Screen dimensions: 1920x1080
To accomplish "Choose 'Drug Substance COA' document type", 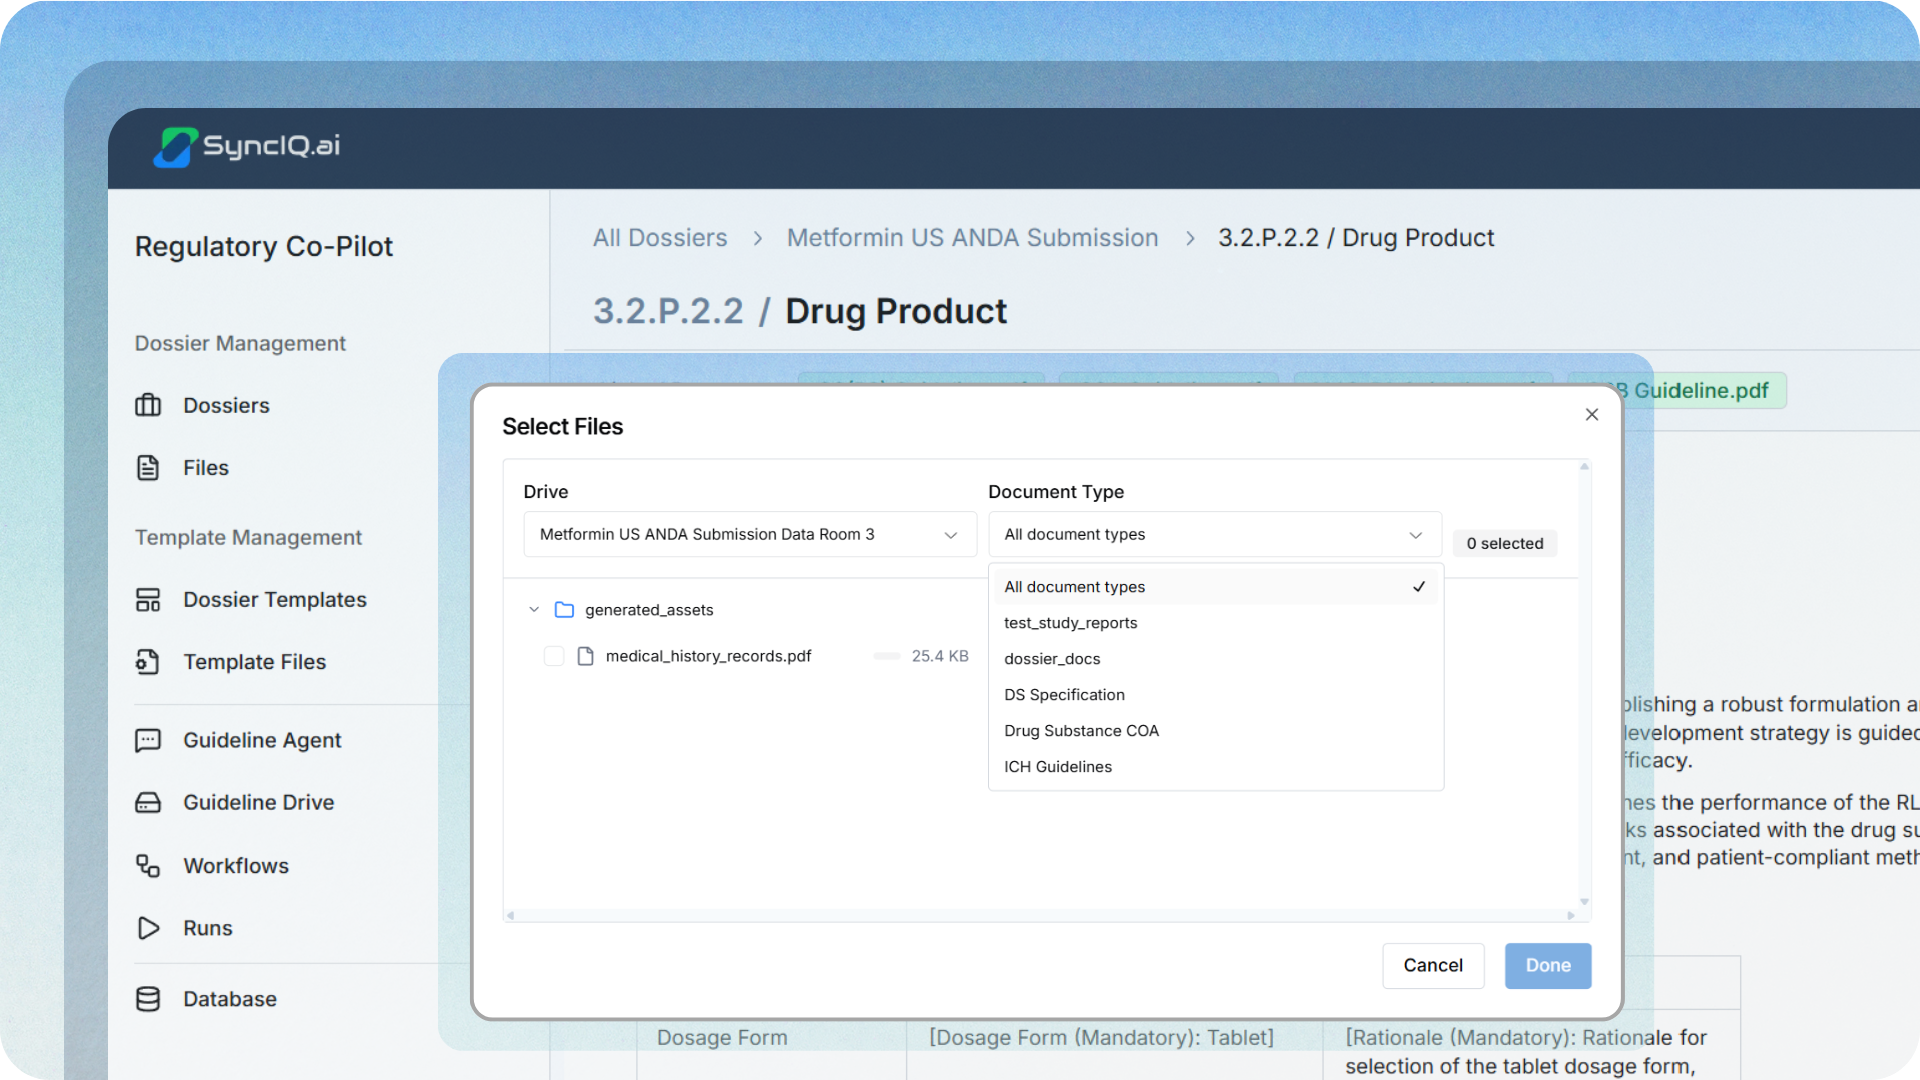I will pyautogui.click(x=1081, y=730).
